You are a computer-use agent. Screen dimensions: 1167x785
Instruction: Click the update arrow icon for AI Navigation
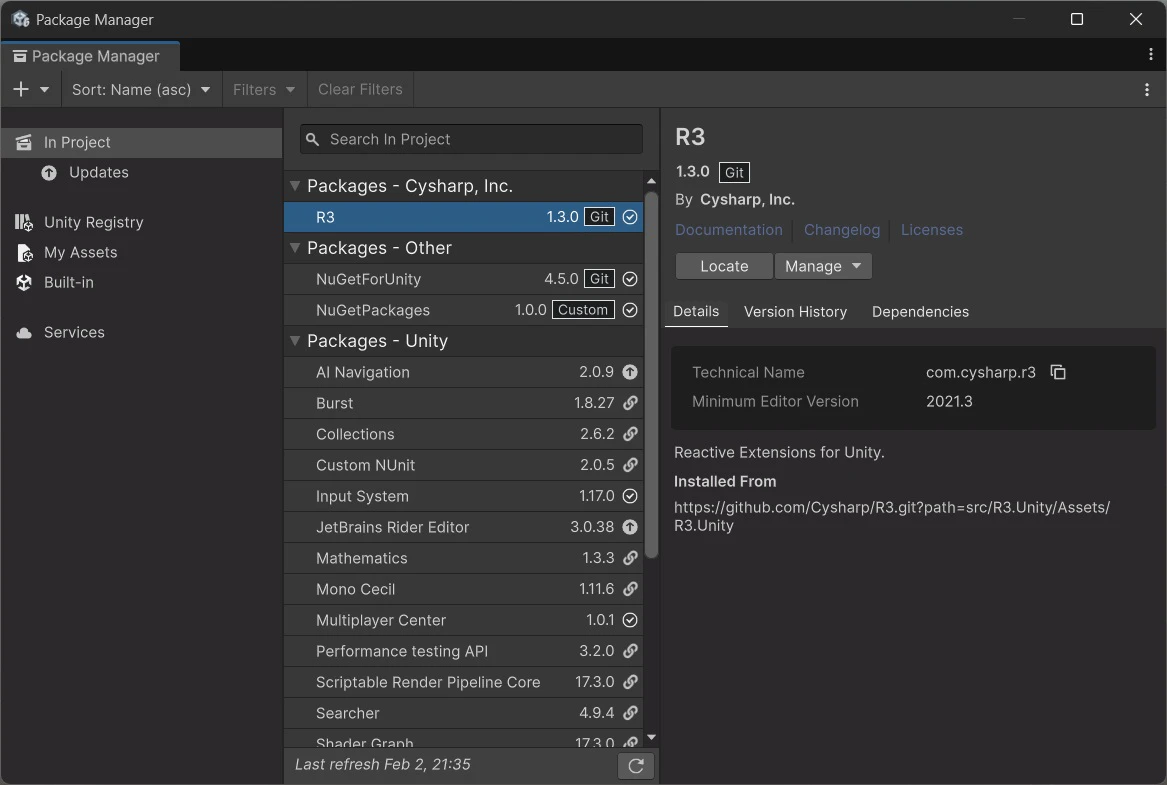pyautogui.click(x=630, y=372)
